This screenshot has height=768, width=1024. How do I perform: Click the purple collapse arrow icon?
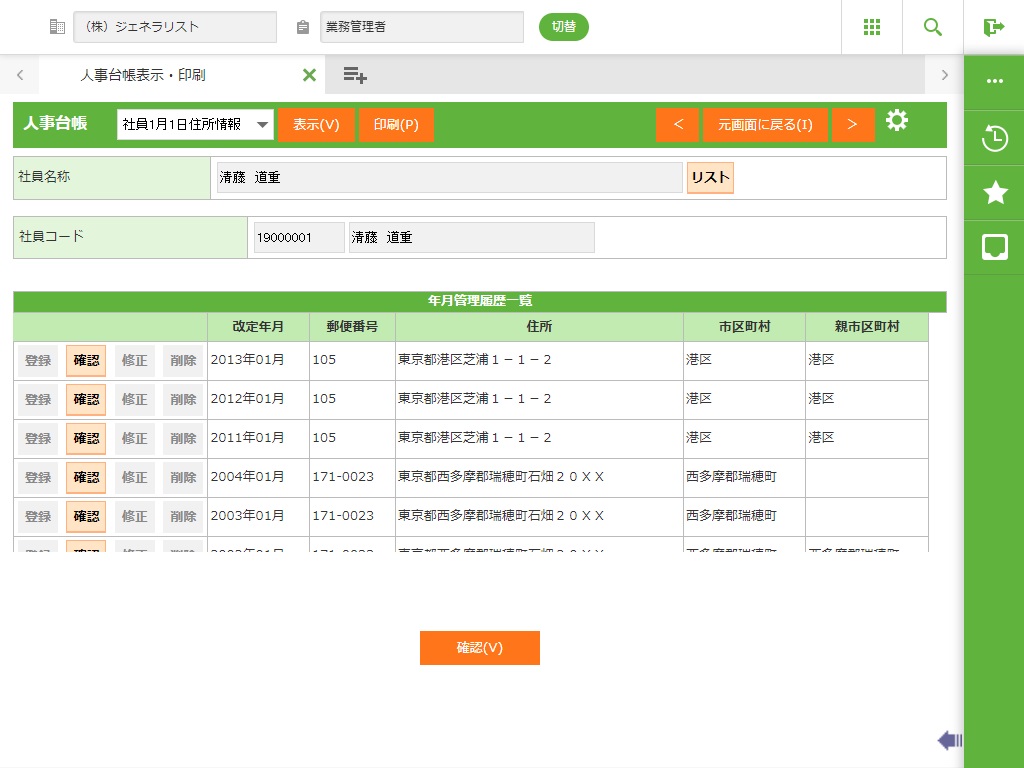point(949,740)
